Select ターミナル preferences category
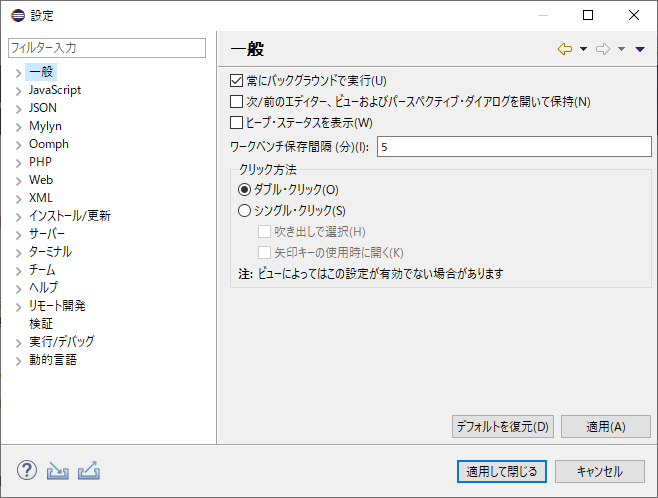The height and width of the screenshot is (498, 658). click(x=50, y=252)
